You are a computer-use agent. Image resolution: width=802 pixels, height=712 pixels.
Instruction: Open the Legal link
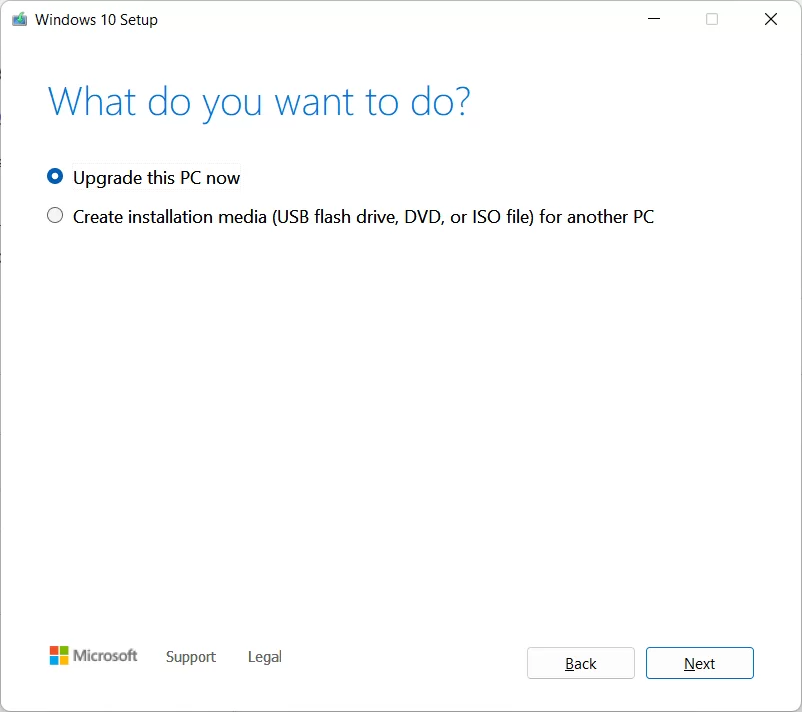pos(264,657)
